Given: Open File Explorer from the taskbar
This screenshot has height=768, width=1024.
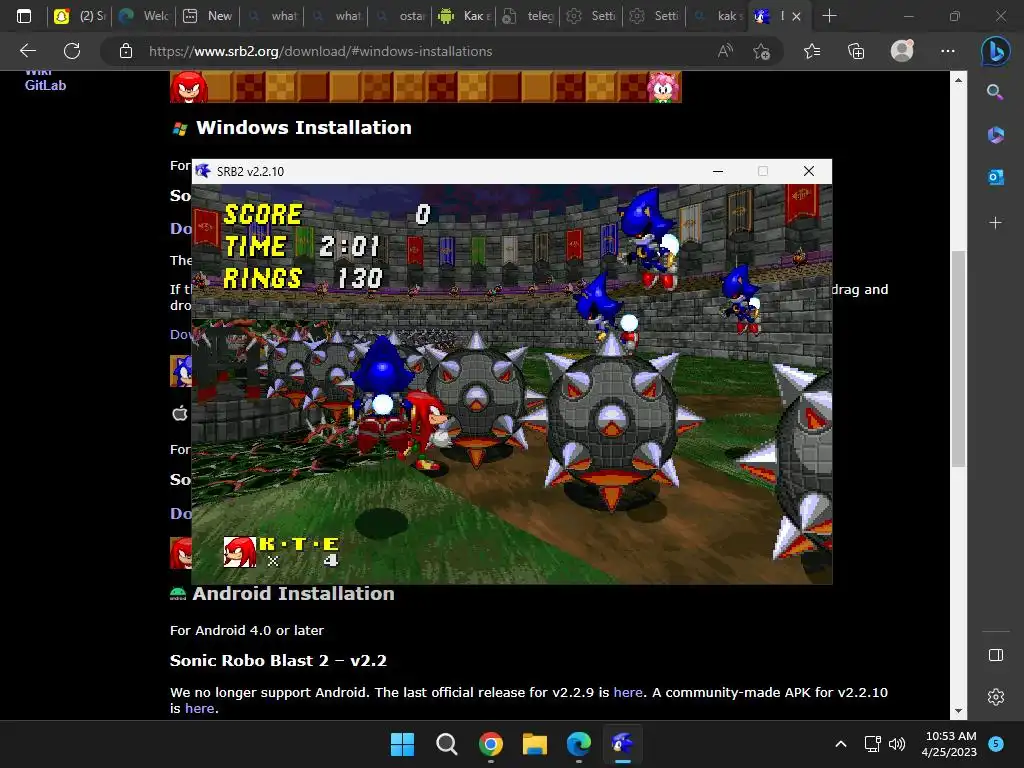Looking at the screenshot, I should pos(535,744).
